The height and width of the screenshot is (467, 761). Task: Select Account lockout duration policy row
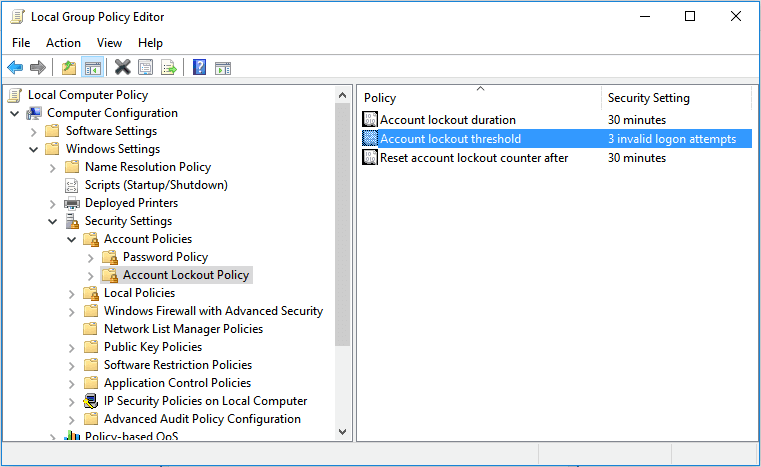(557, 119)
